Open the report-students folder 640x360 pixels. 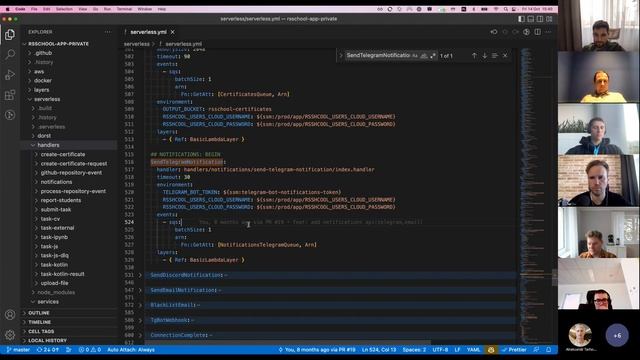pos(61,200)
